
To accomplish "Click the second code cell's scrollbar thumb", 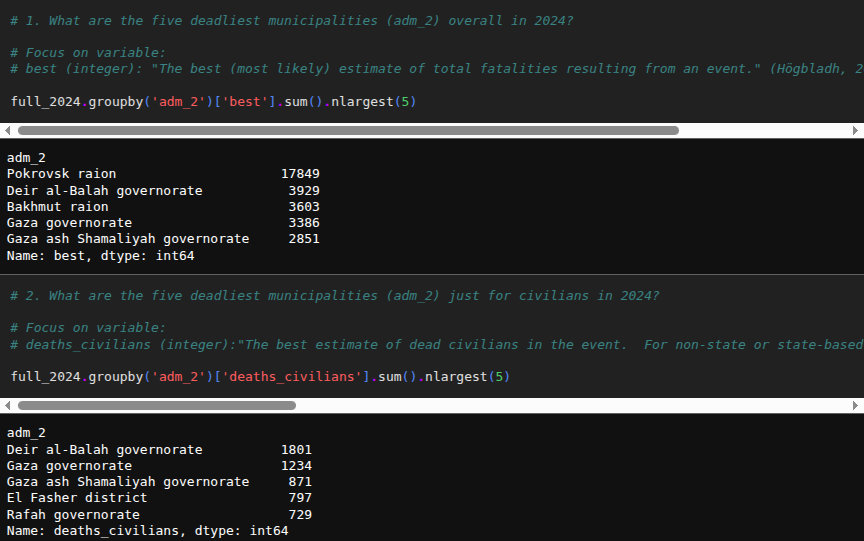I will pyautogui.click(x=157, y=405).
